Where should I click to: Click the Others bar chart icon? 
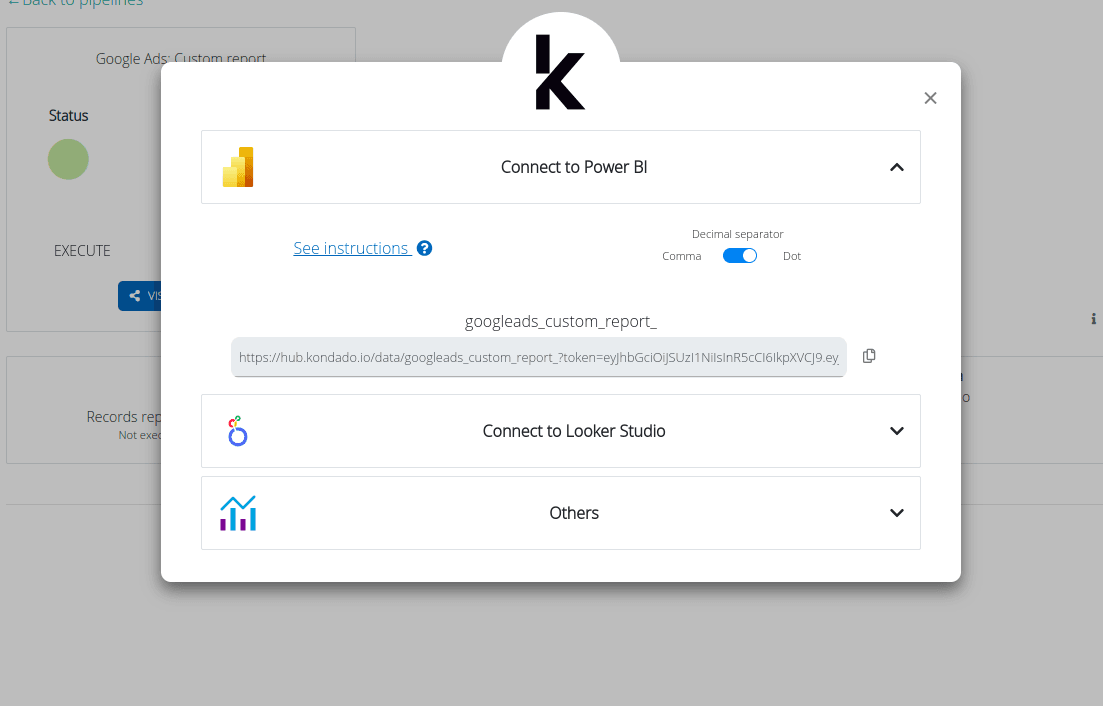pyautogui.click(x=238, y=513)
